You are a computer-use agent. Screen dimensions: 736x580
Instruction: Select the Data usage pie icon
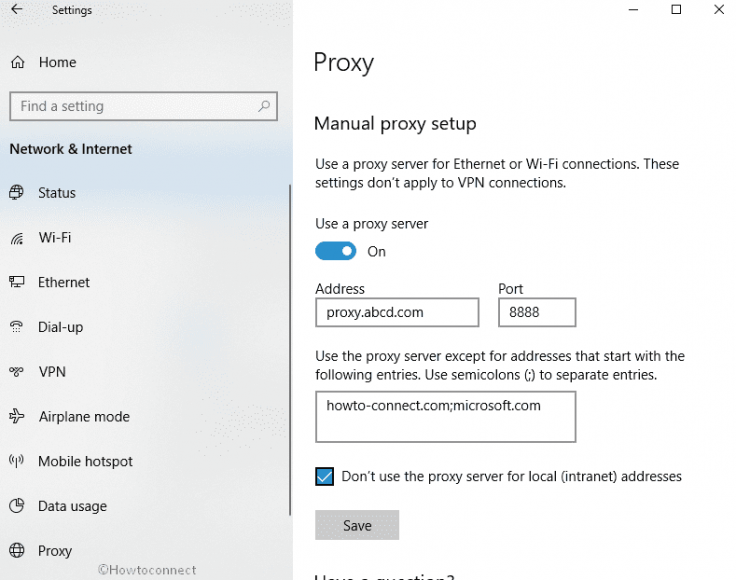[x=16, y=506]
